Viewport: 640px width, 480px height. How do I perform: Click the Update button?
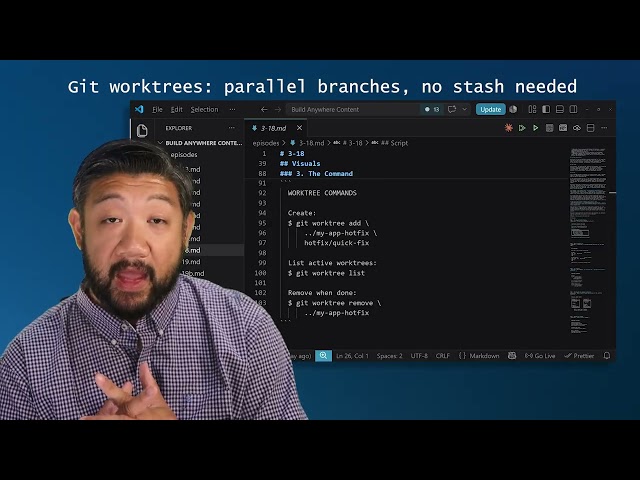pos(491,109)
